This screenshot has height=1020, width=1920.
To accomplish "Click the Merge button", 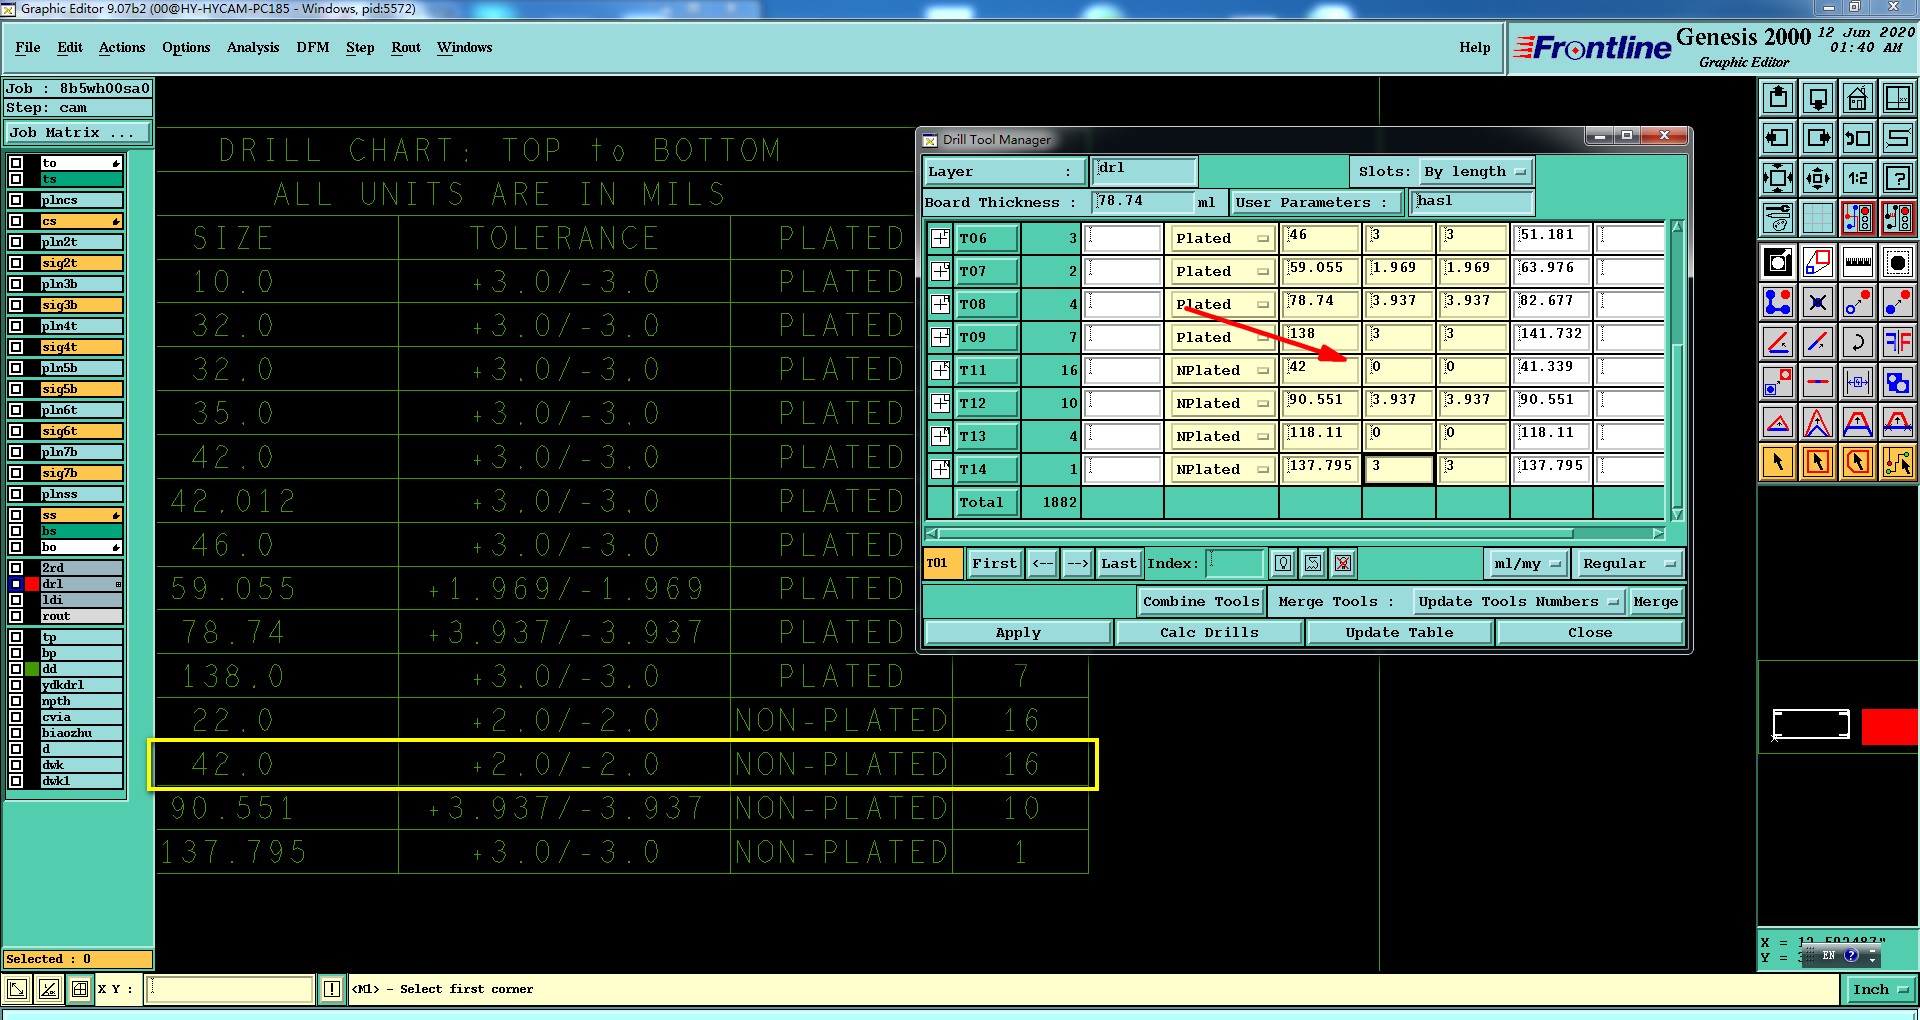I will point(1655,602).
